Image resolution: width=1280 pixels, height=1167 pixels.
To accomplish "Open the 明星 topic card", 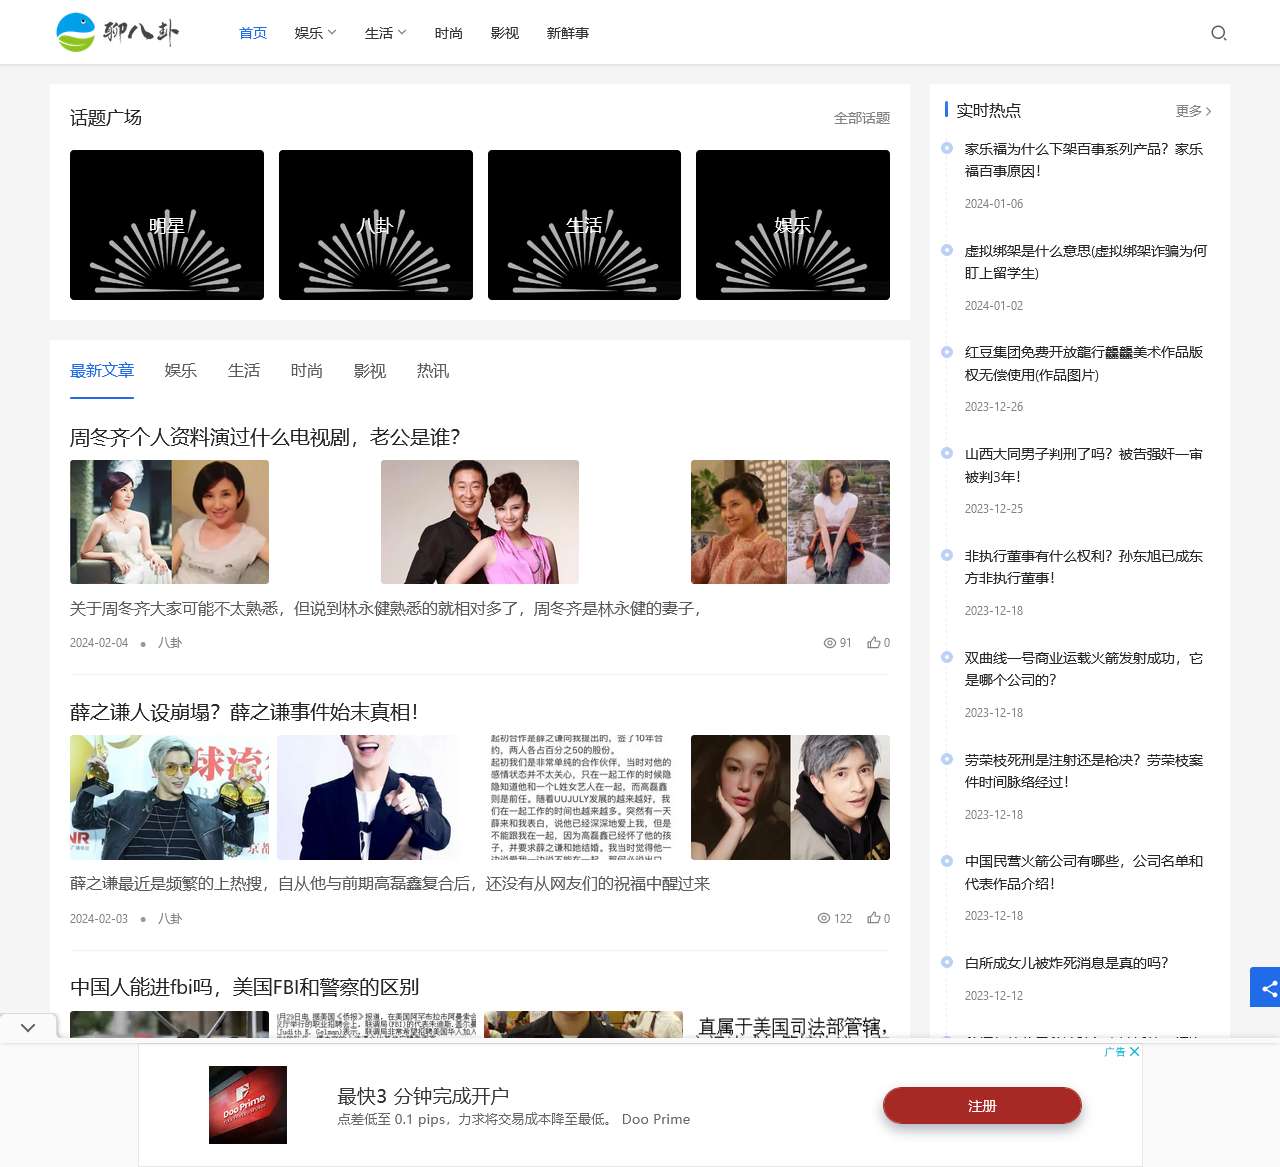I will coord(167,225).
